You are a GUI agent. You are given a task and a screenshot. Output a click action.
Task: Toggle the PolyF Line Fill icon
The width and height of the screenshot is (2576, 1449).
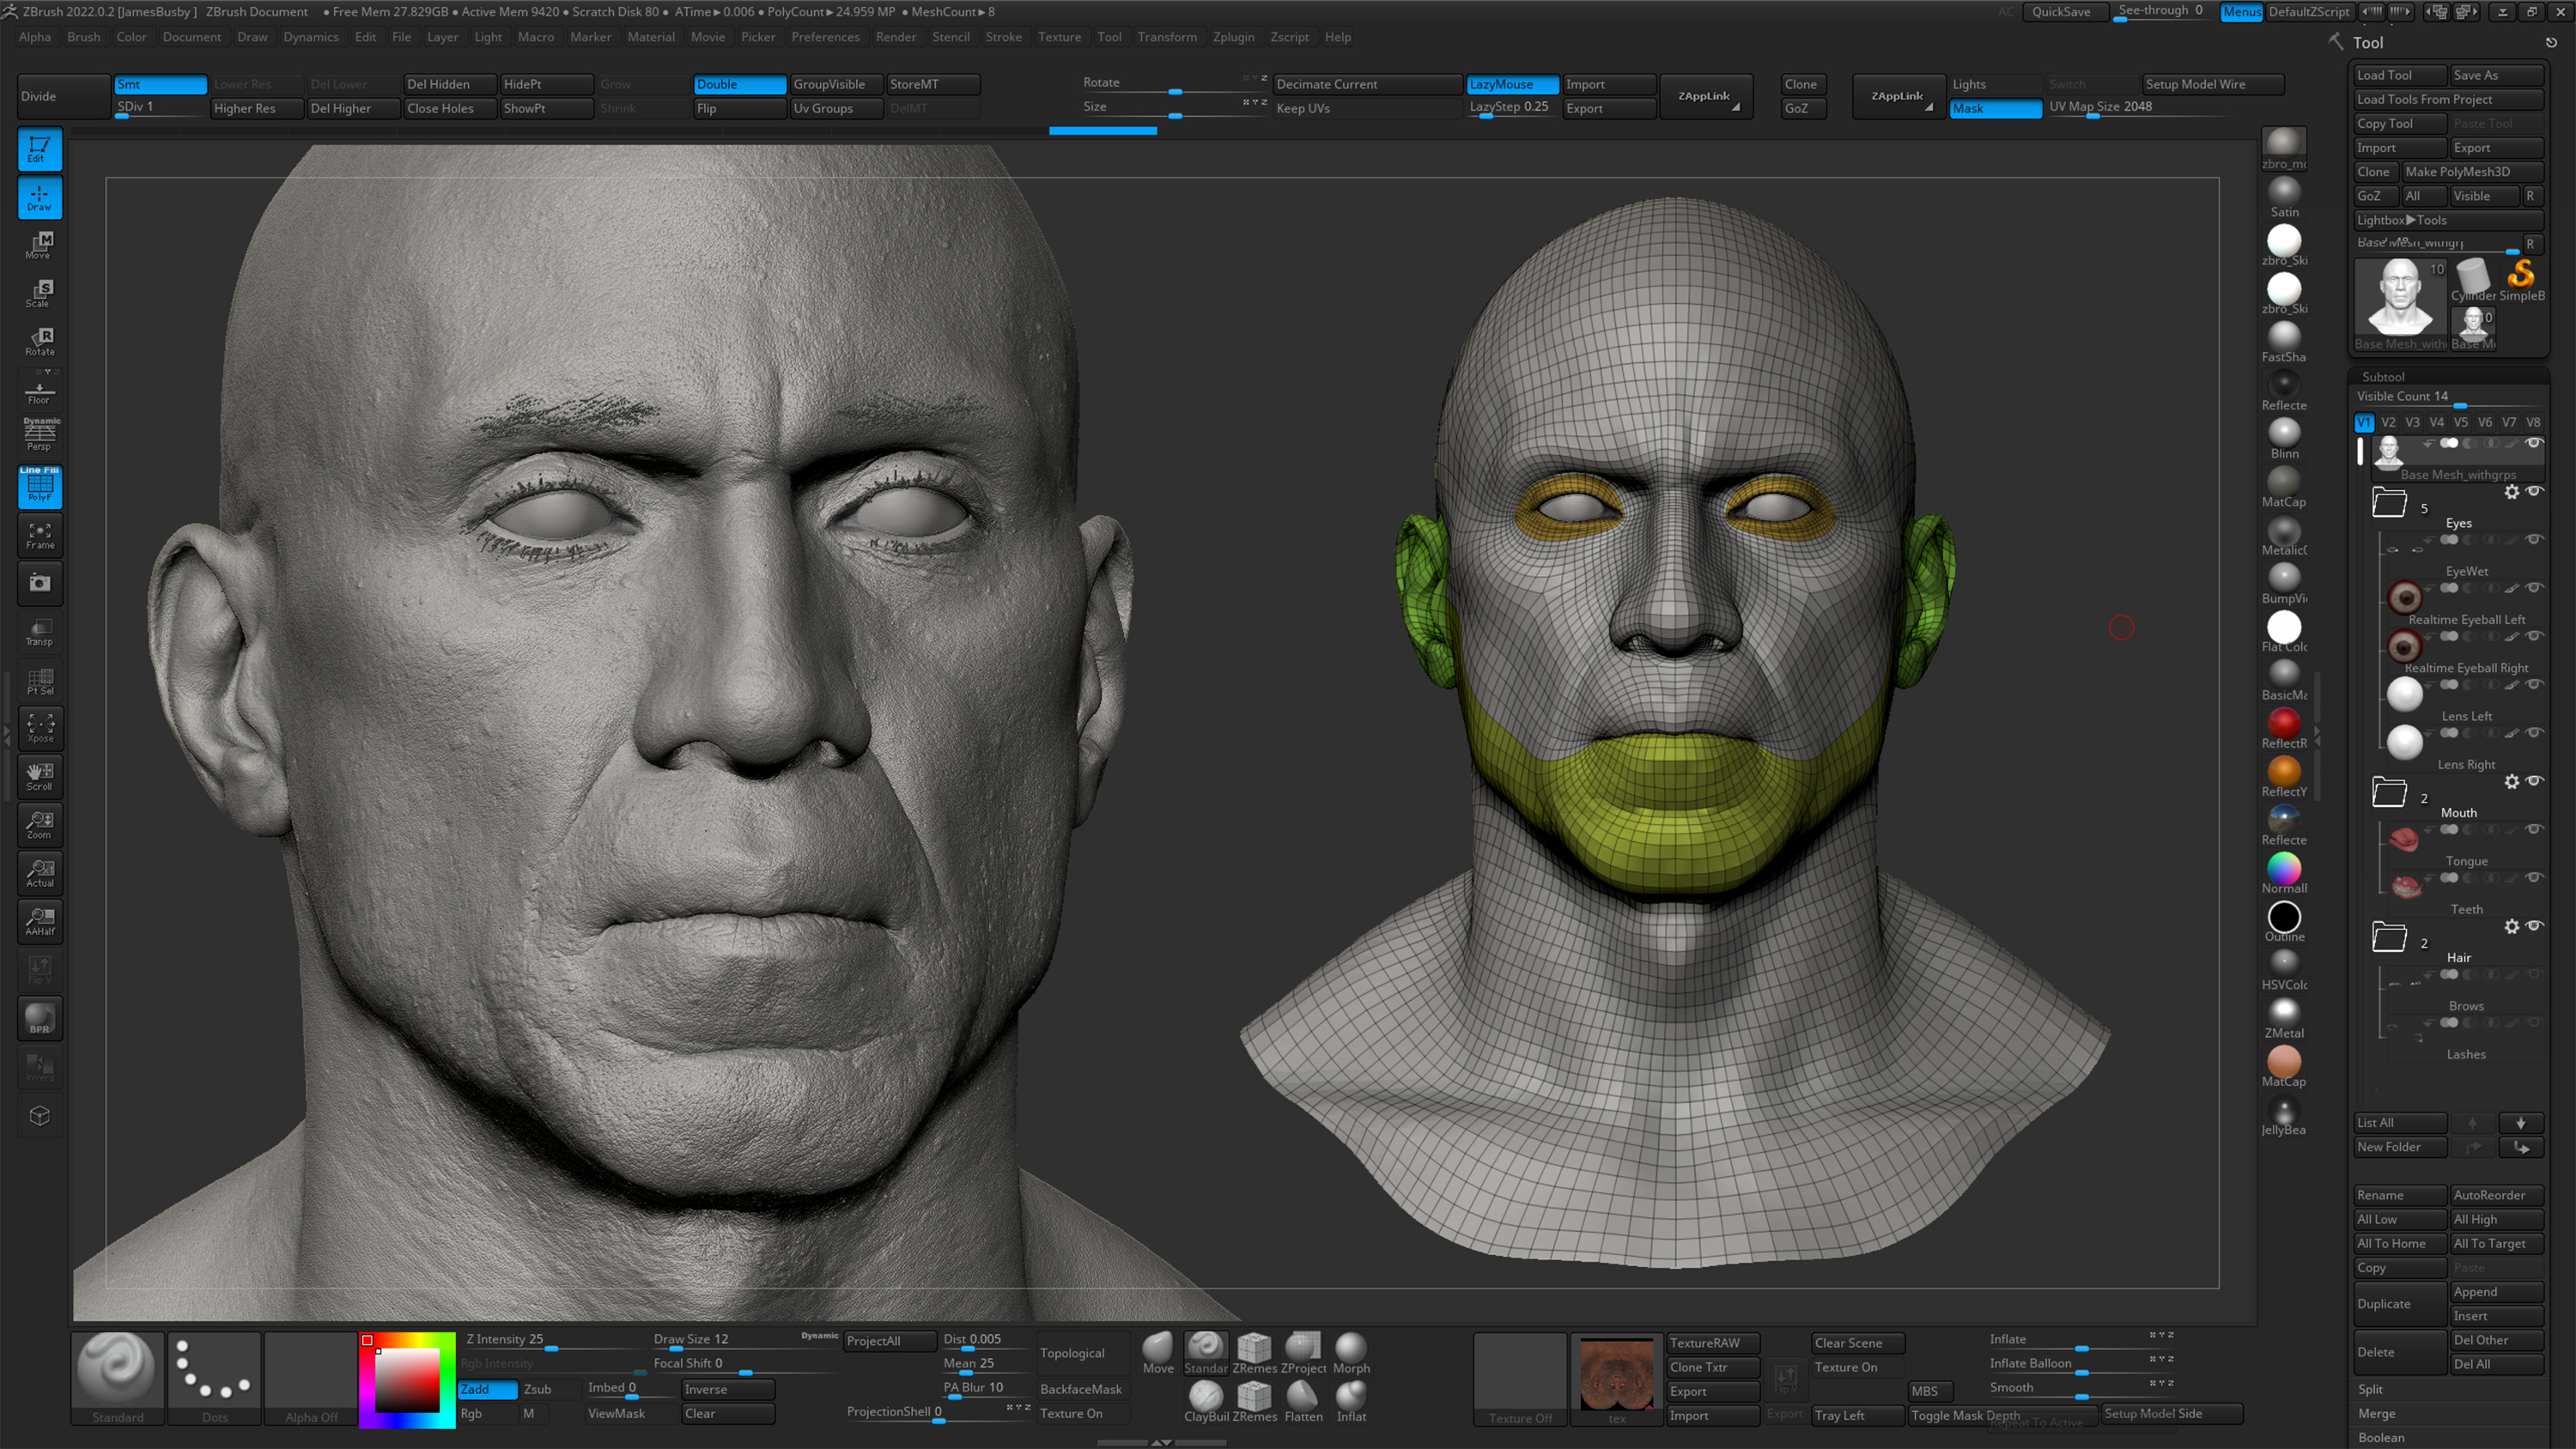pyautogui.click(x=40, y=487)
